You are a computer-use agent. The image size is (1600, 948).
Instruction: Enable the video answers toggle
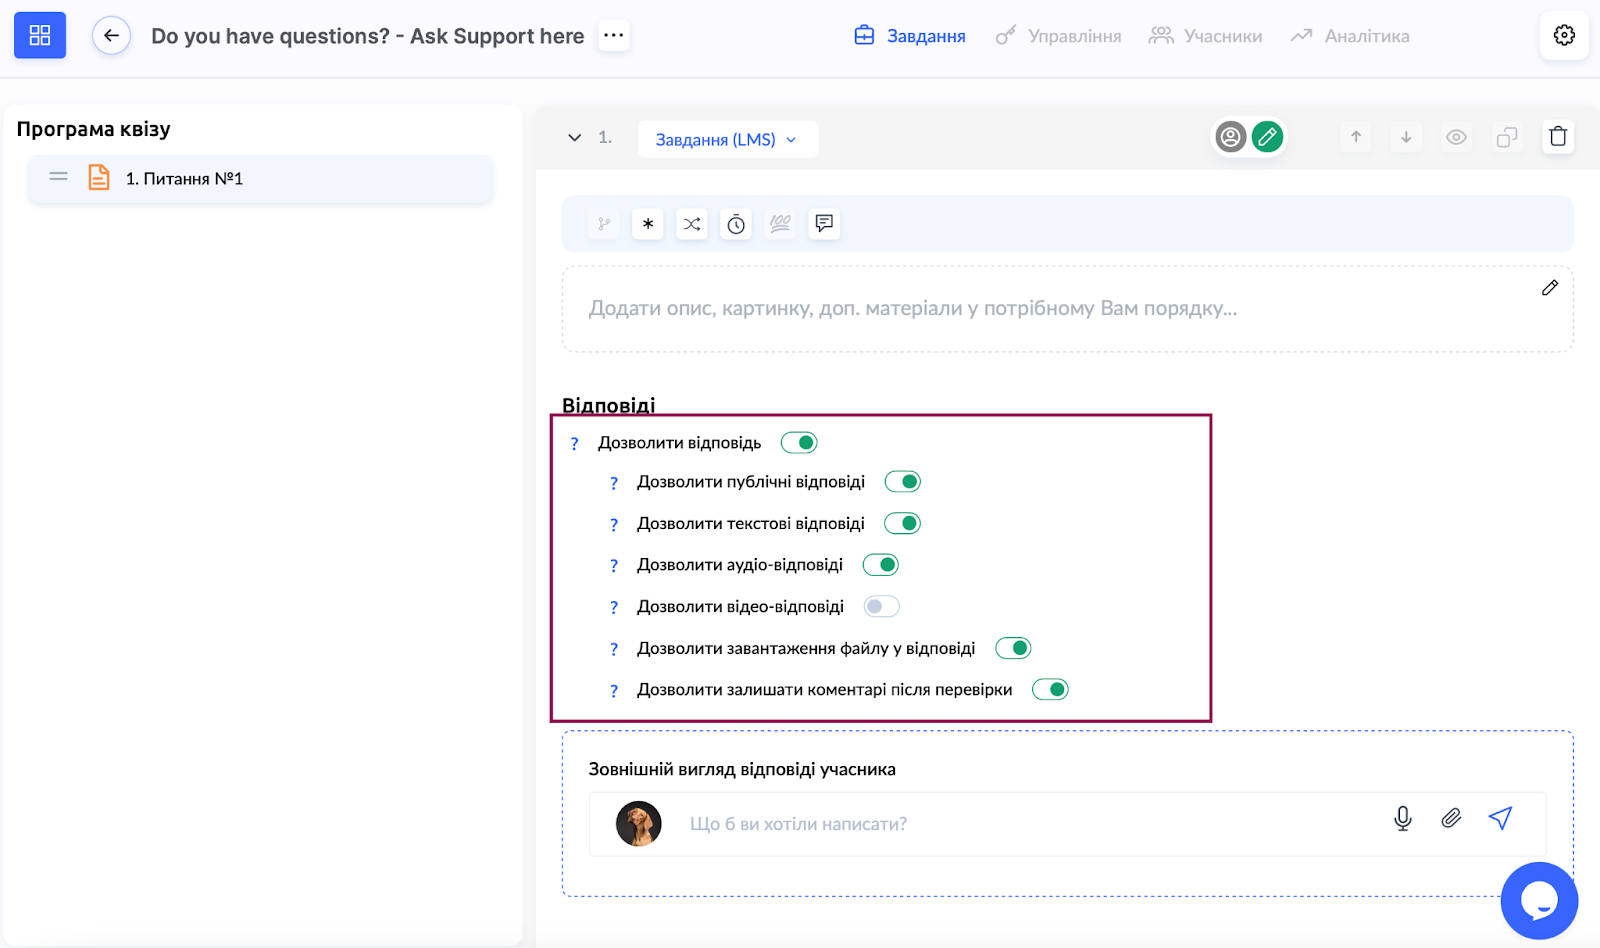881,607
